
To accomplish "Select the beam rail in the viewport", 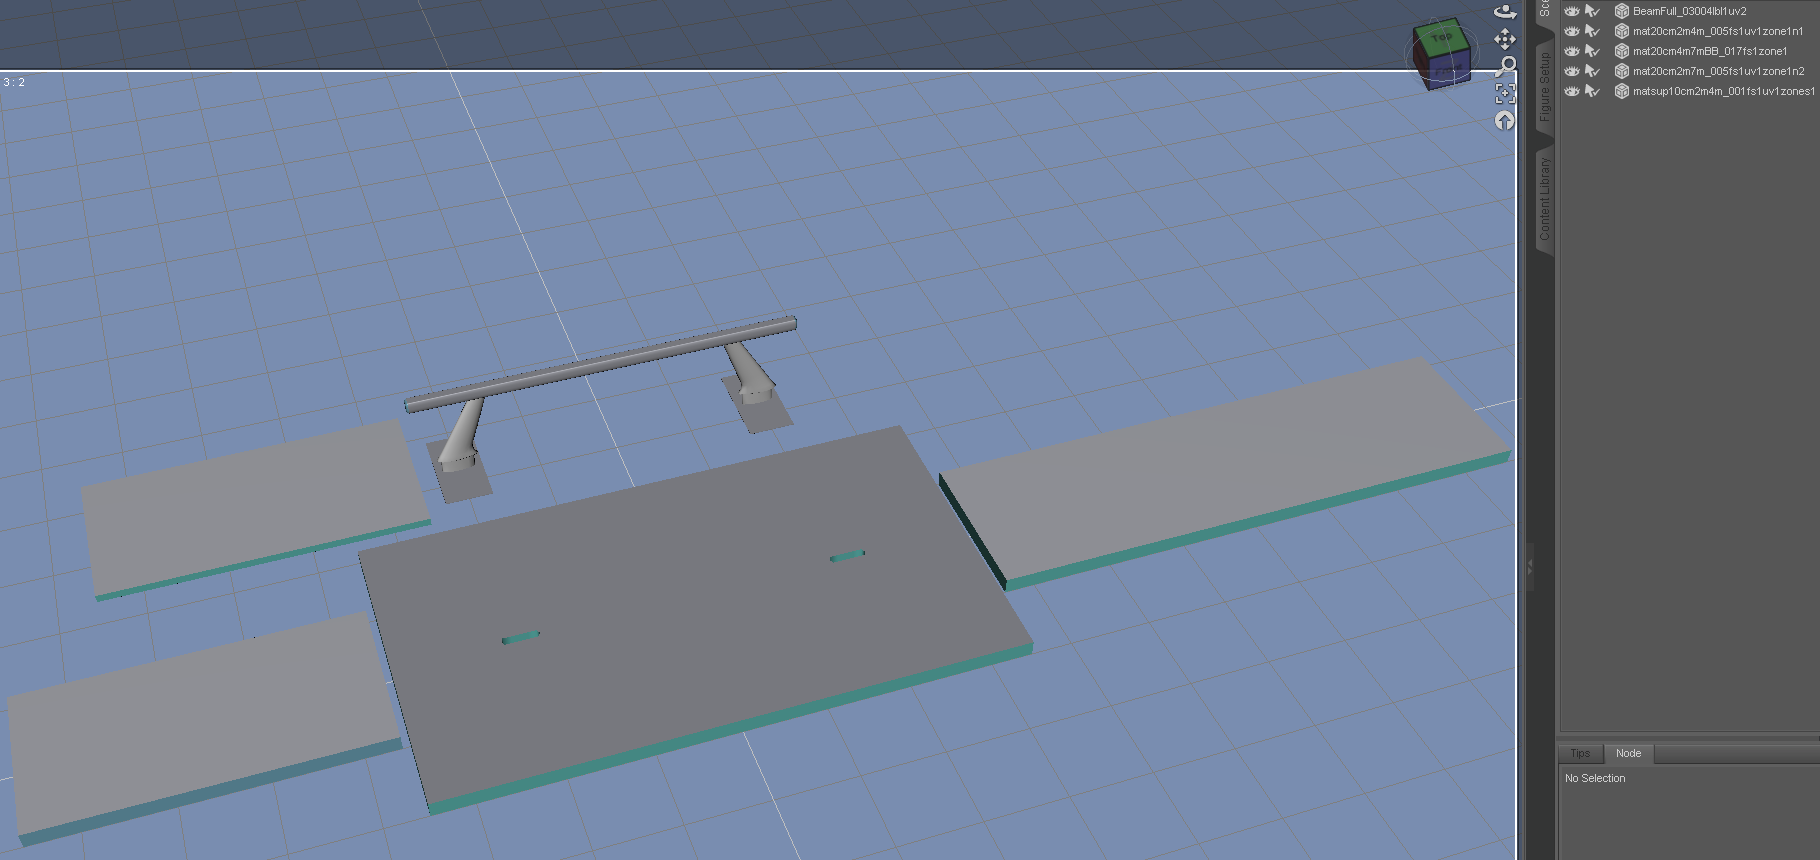I will point(600,363).
